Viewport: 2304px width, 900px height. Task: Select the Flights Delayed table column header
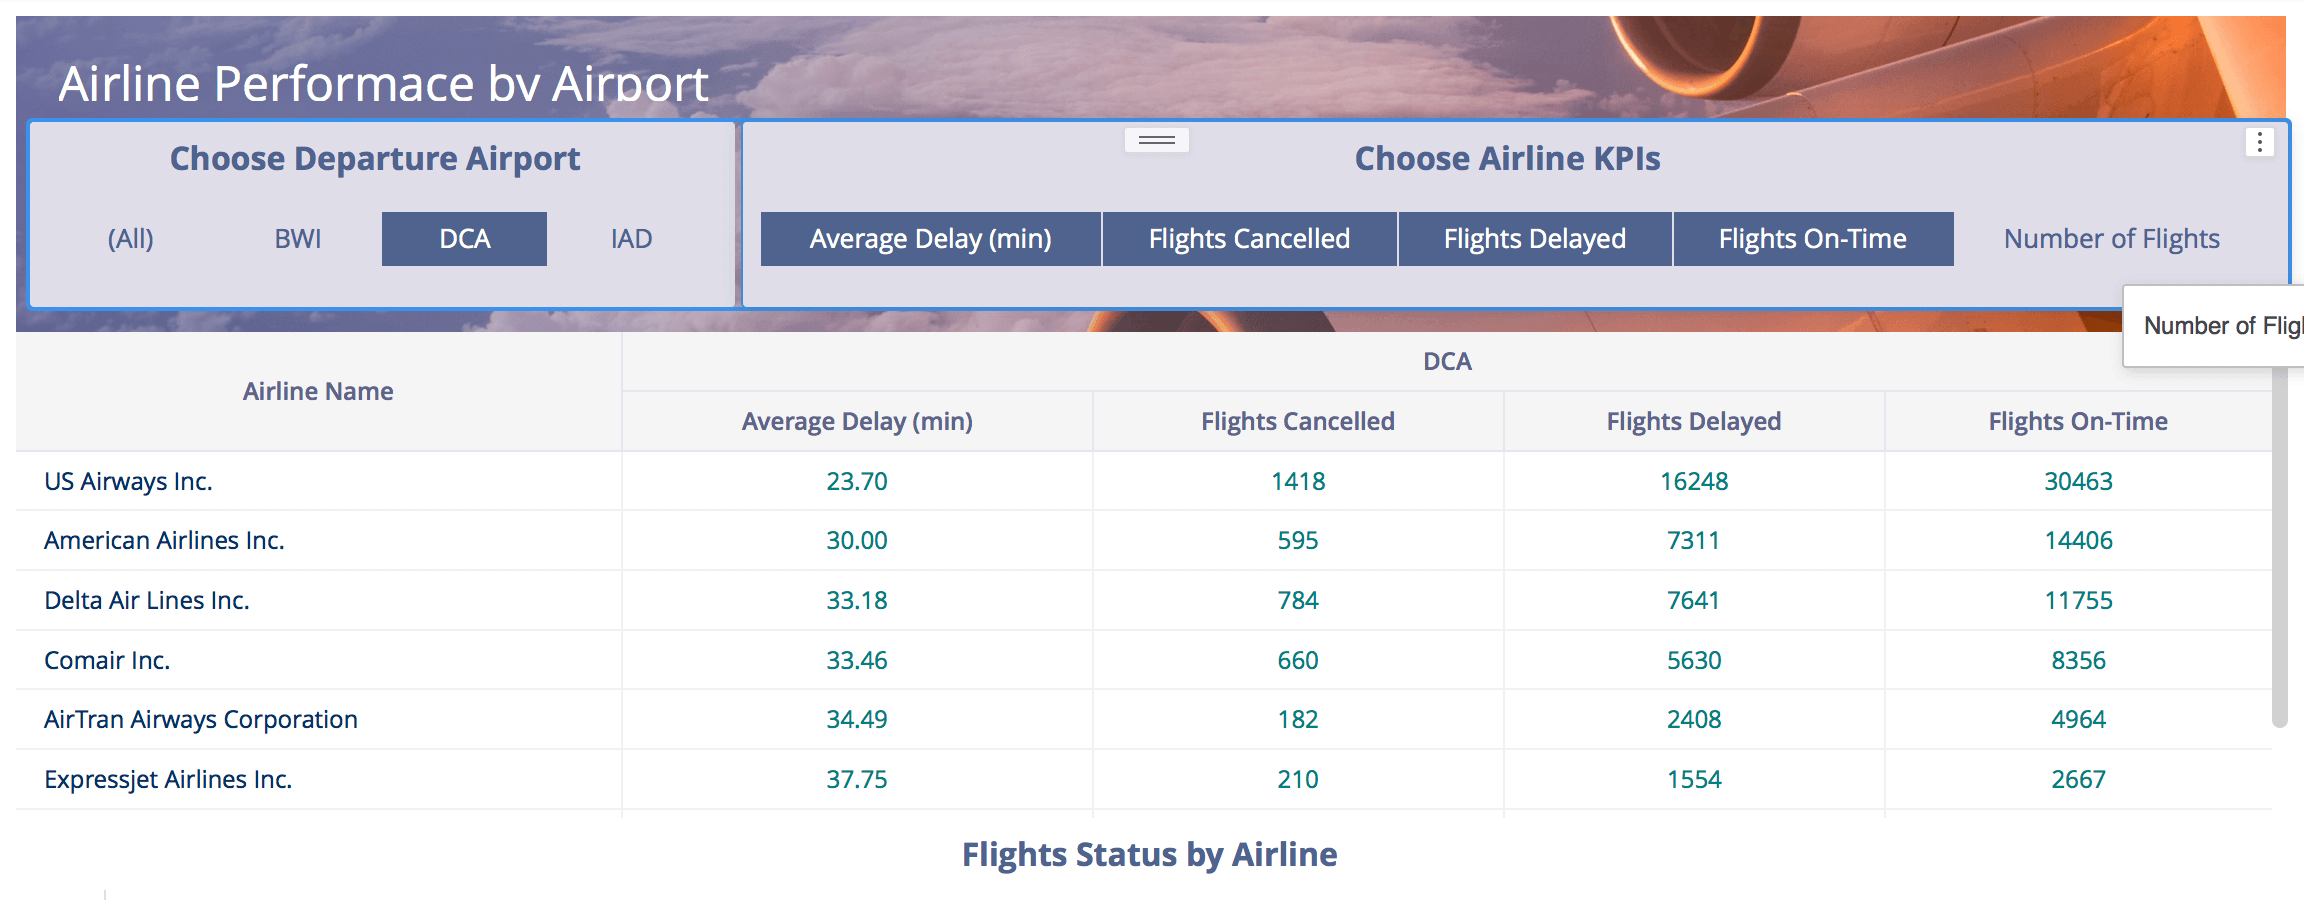tap(1693, 421)
